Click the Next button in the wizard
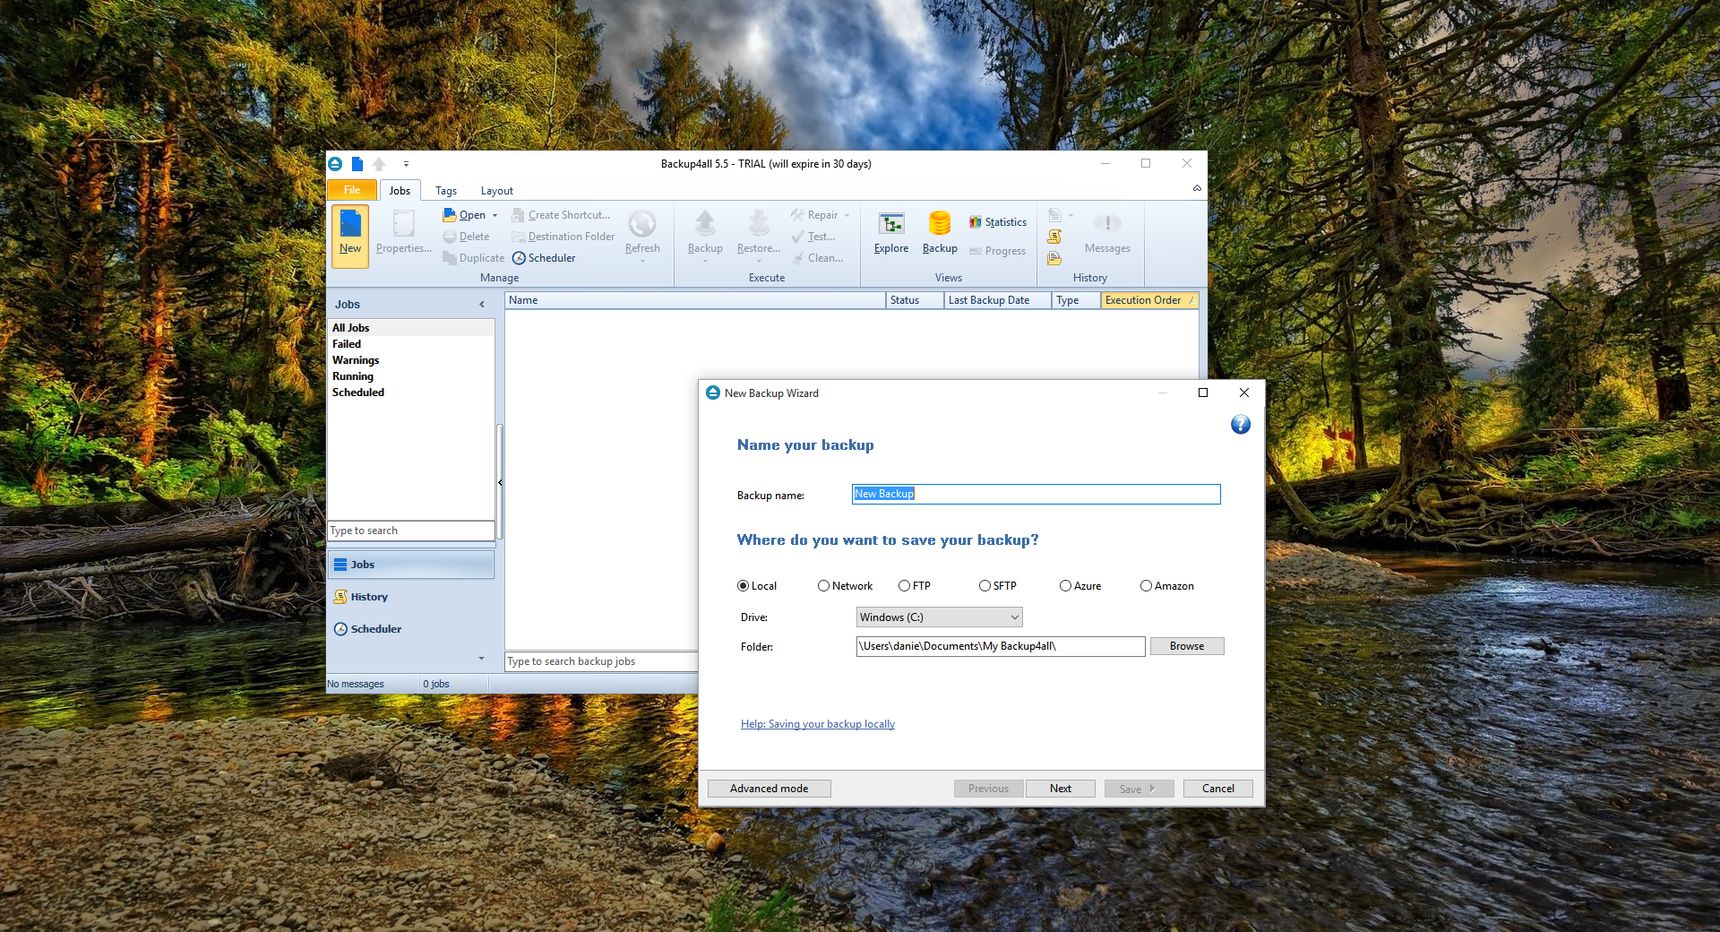The image size is (1720, 932). coord(1060,789)
